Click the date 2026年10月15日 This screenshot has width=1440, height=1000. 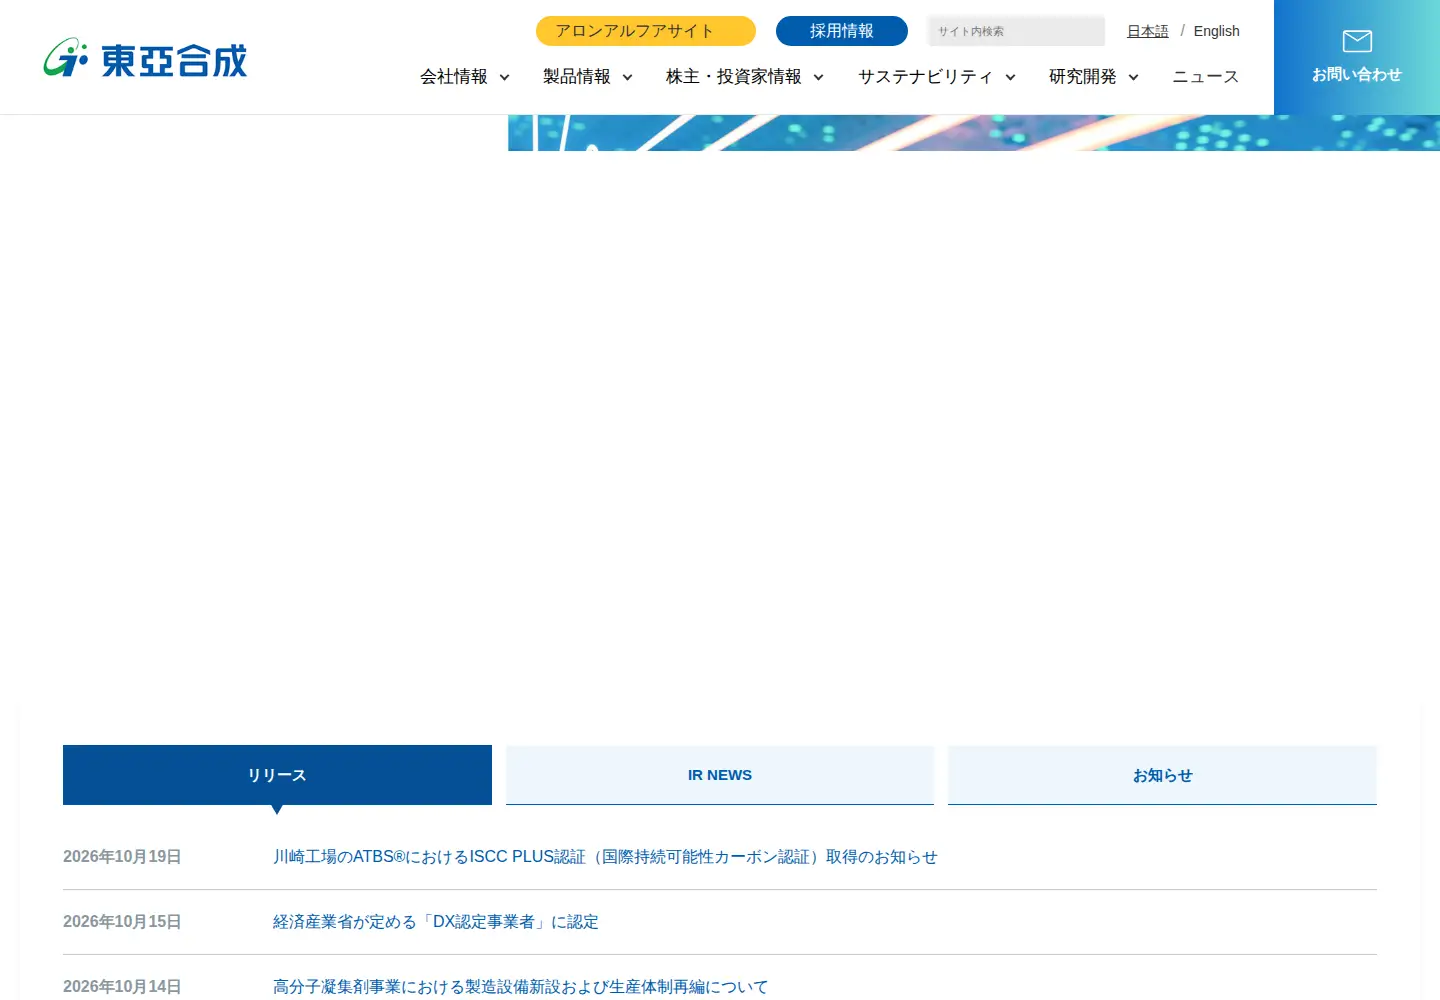tap(122, 922)
